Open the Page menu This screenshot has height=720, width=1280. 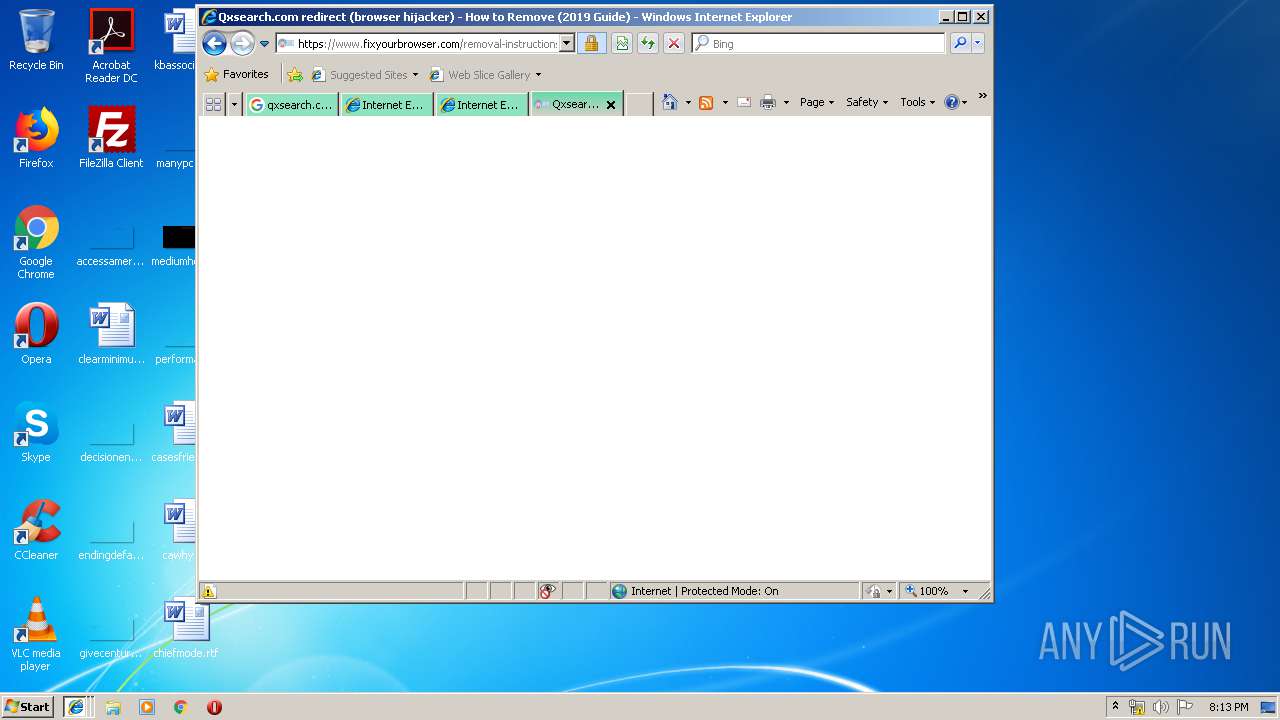click(817, 102)
